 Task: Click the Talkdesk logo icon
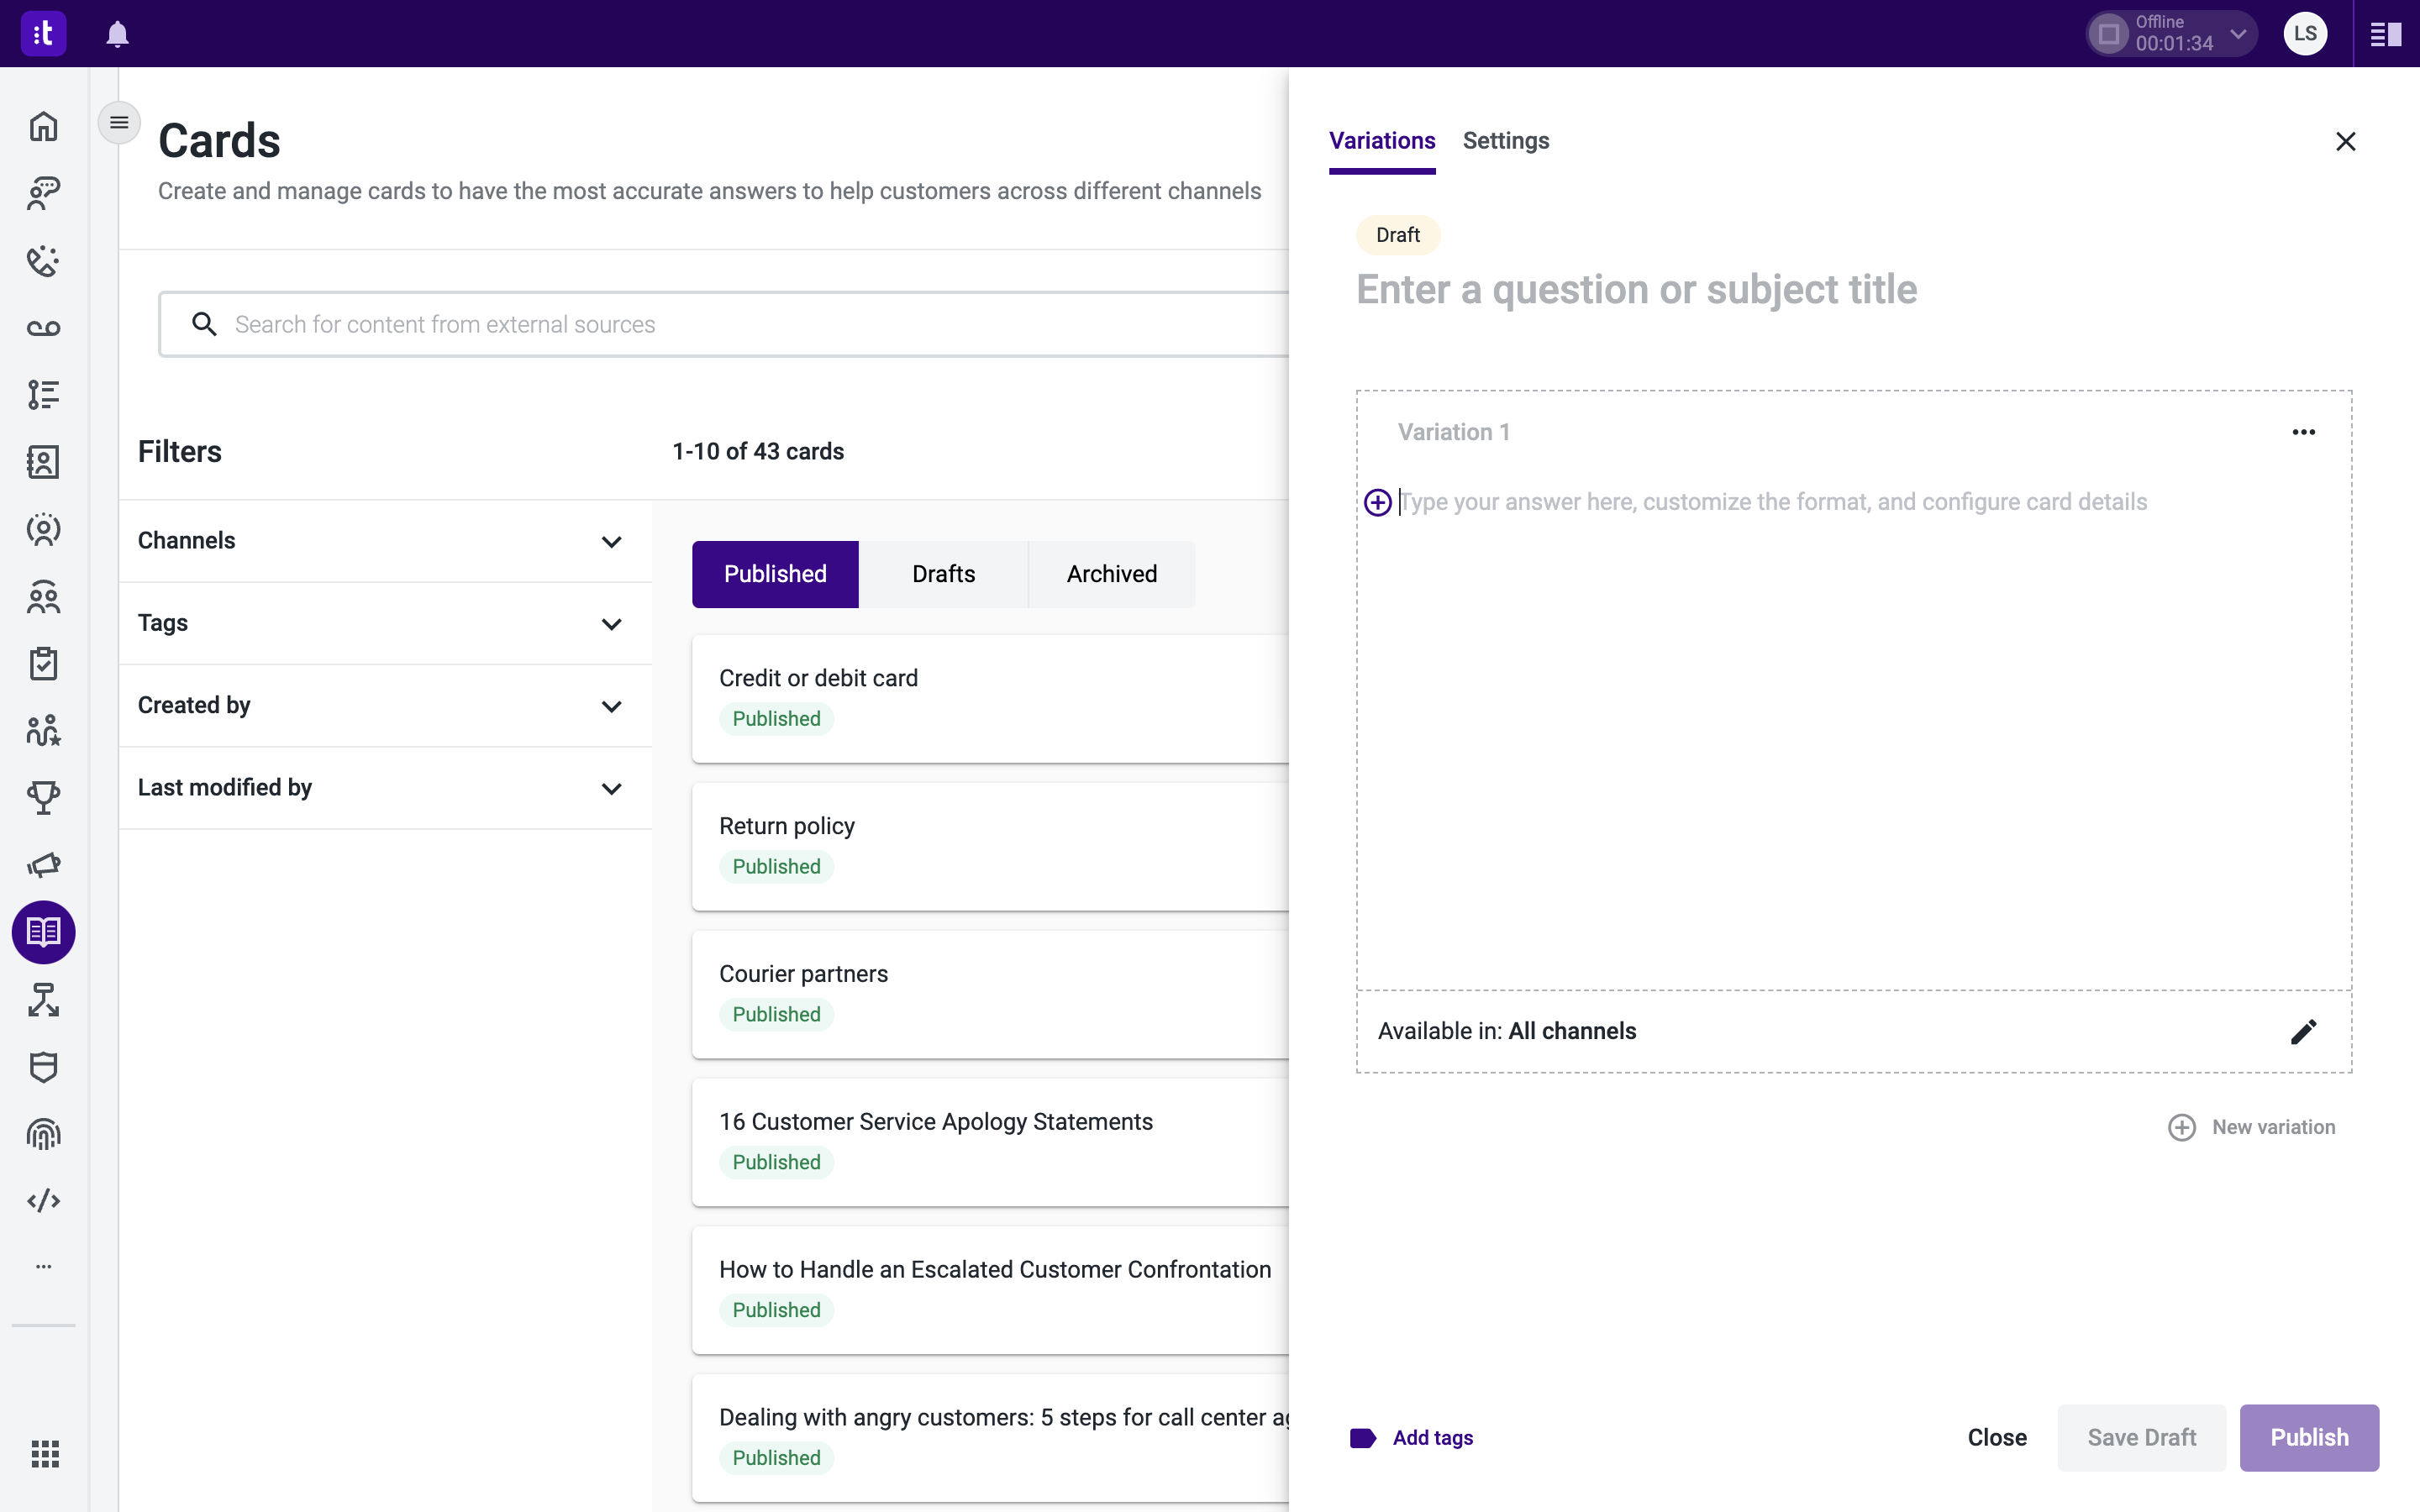(43, 34)
